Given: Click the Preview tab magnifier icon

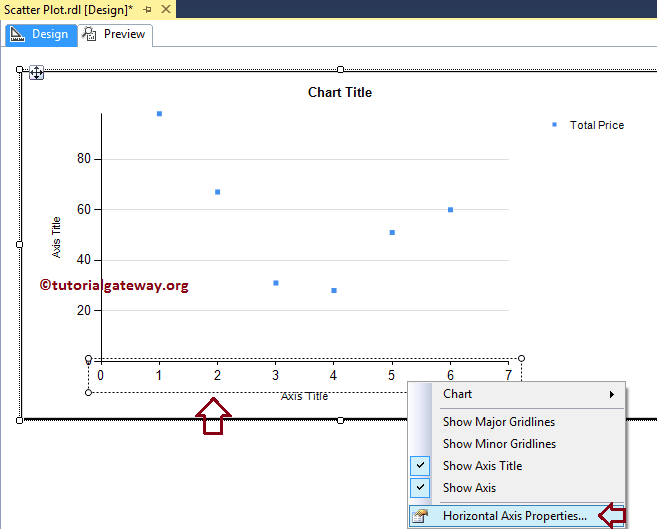Looking at the screenshot, I should coord(89,34).
